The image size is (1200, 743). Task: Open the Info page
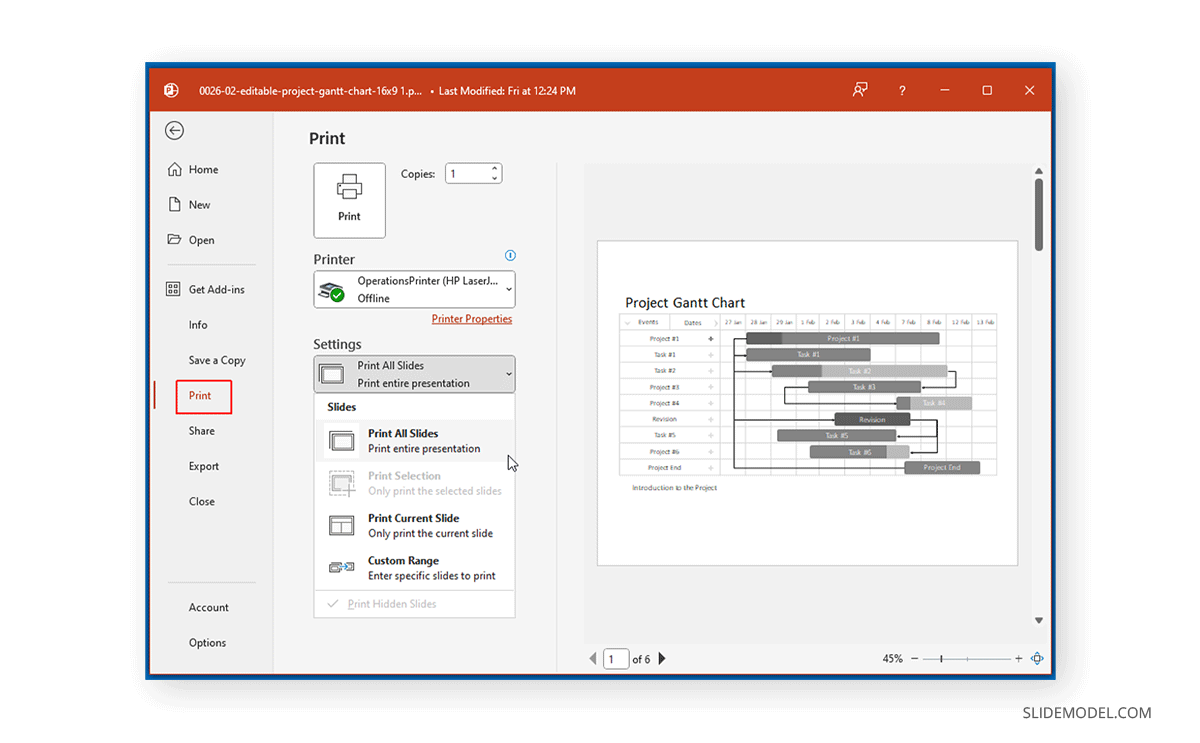[x=198, y=325]
